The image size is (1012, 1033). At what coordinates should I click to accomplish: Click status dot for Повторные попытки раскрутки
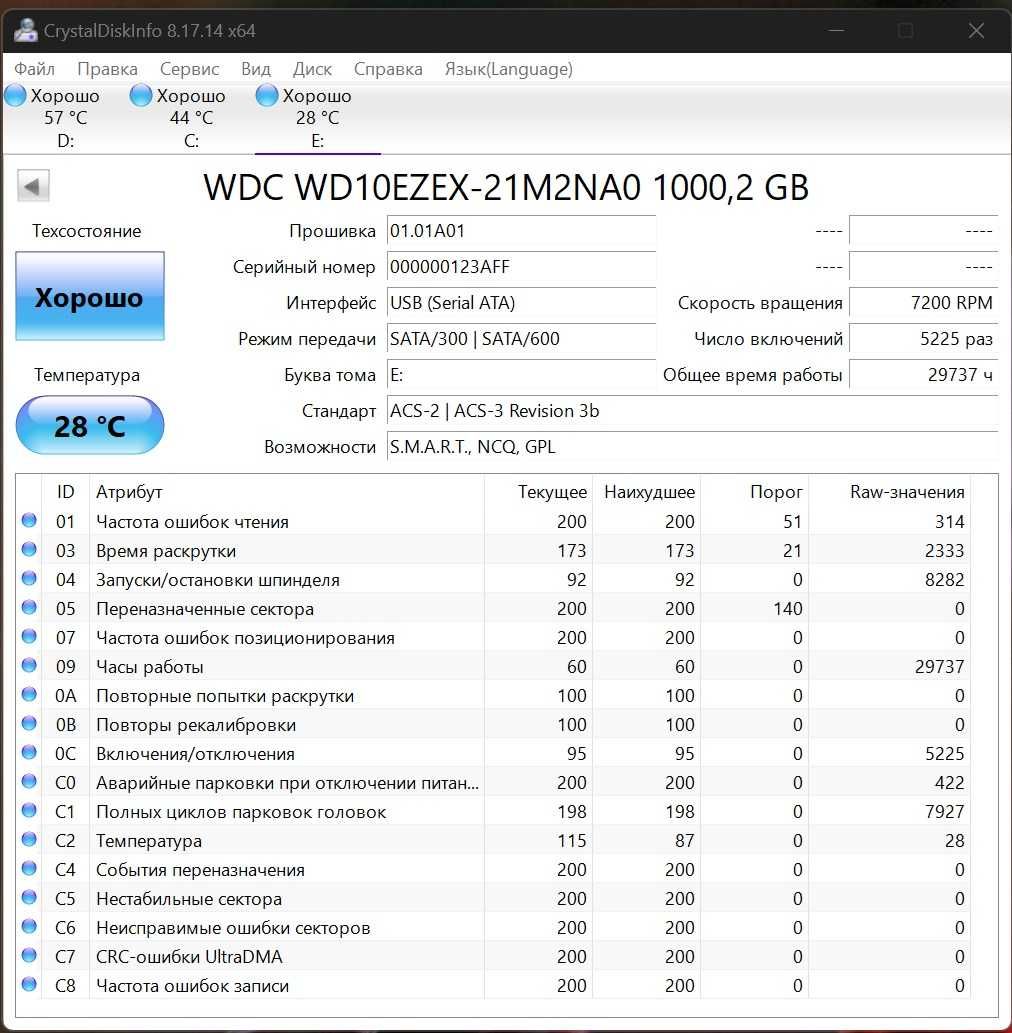(29, 694)
